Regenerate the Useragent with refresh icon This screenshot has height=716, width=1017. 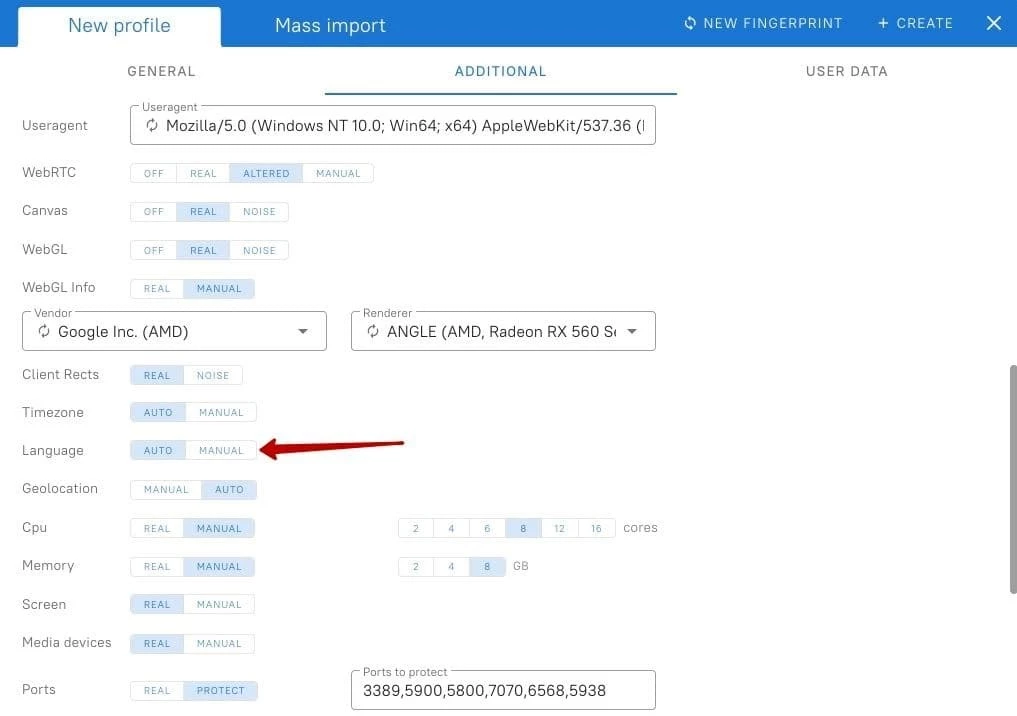(x=152, y=125)
